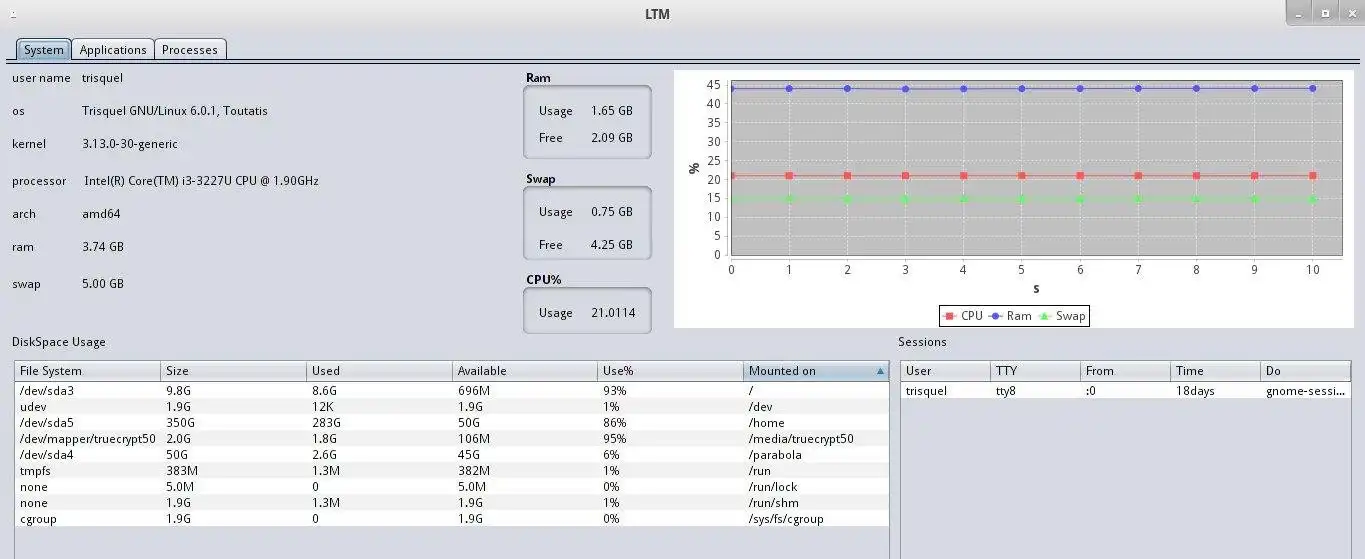Image resolution: width=1365 pixels, height=559 pixels.
Task: Click the 93% use value
Action: tap(615, 390)
